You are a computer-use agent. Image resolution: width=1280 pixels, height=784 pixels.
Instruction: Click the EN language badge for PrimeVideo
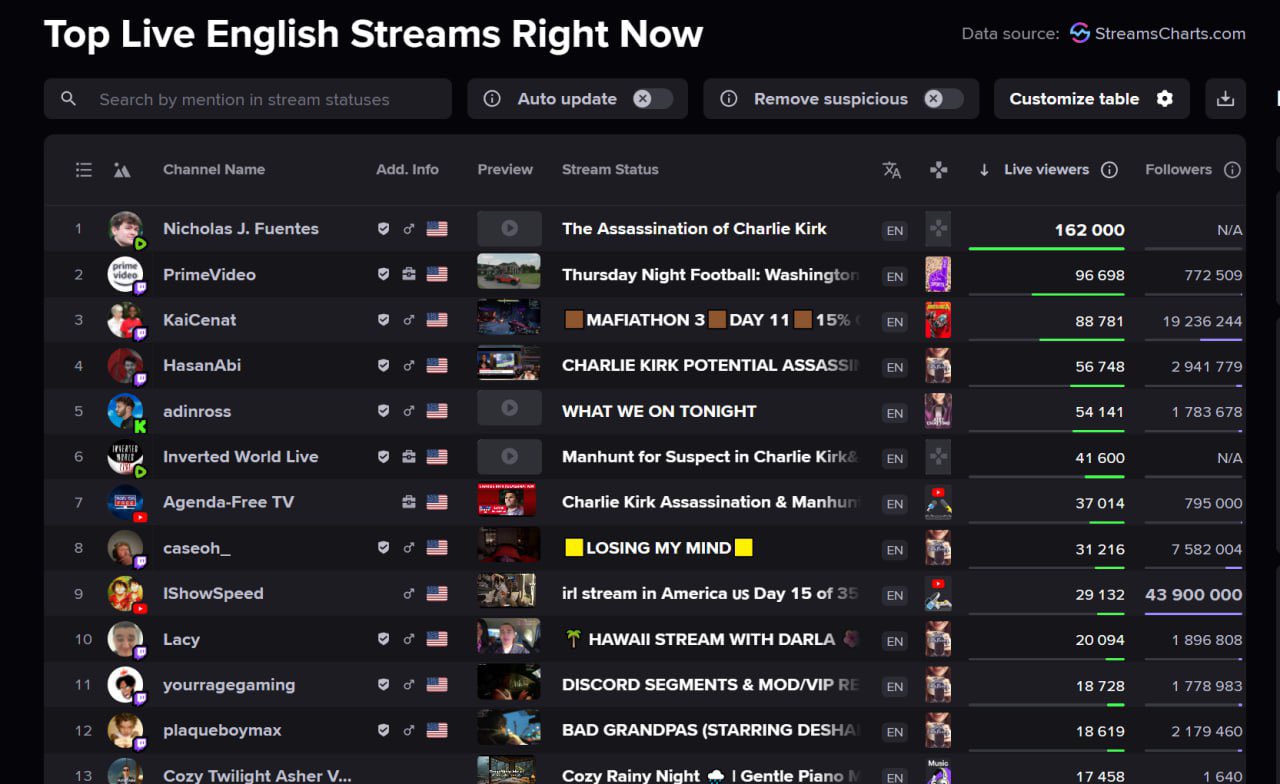coord(895,276)
